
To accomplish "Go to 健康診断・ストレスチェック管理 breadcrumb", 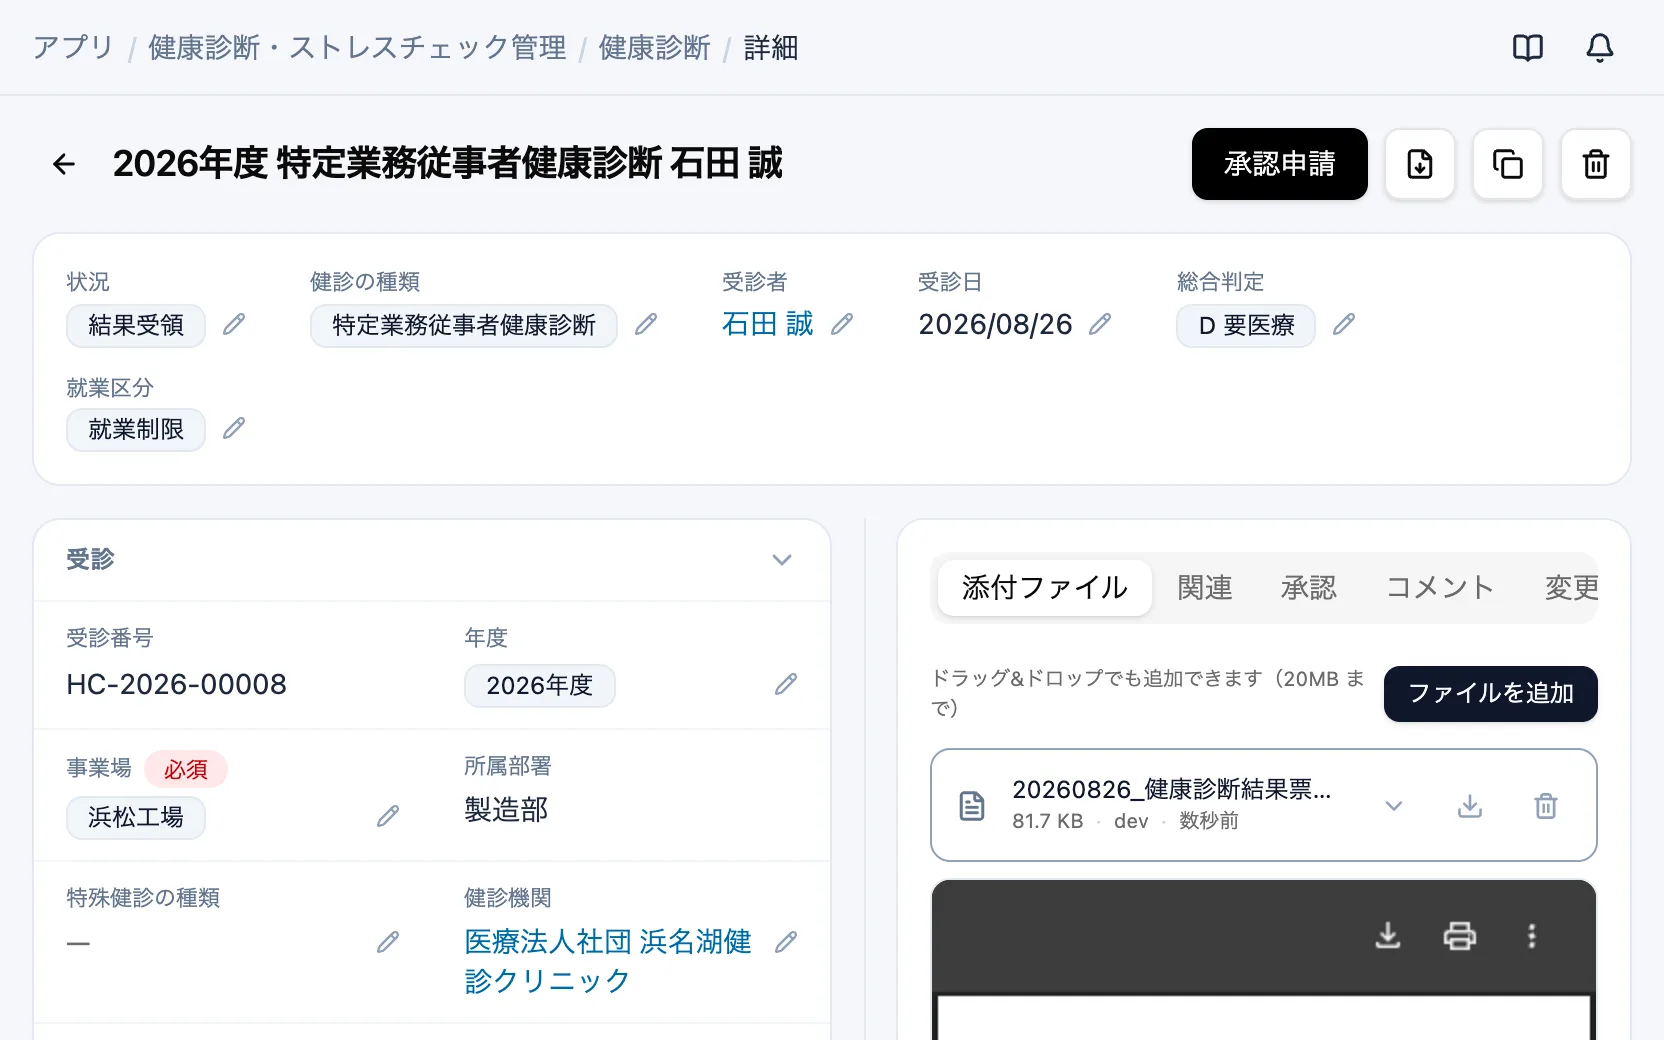I will coord(357,47).
